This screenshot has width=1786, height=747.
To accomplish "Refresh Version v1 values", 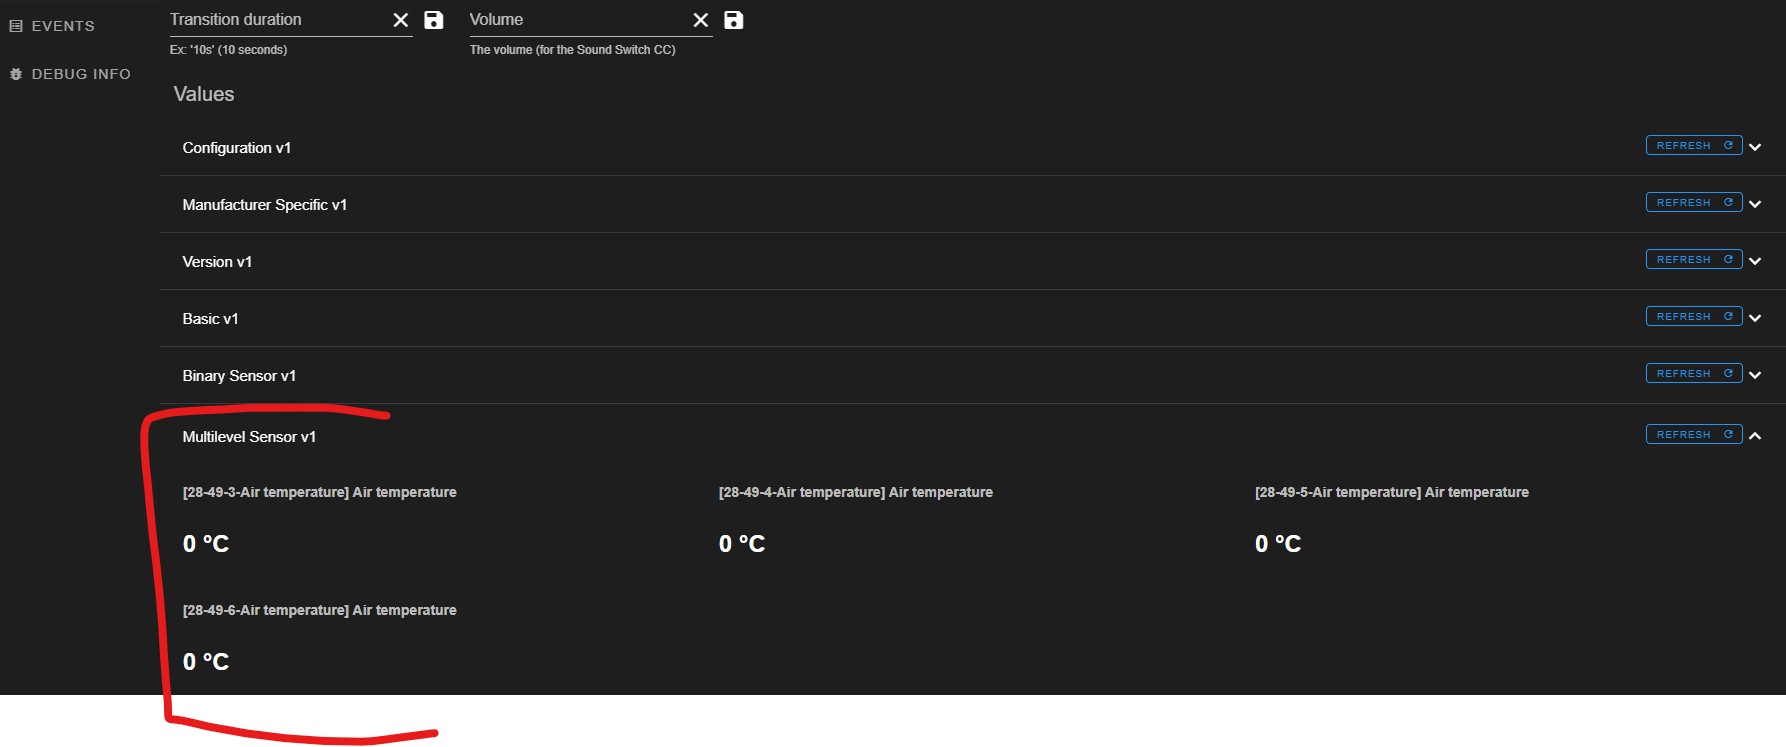I will point(1694,260).
